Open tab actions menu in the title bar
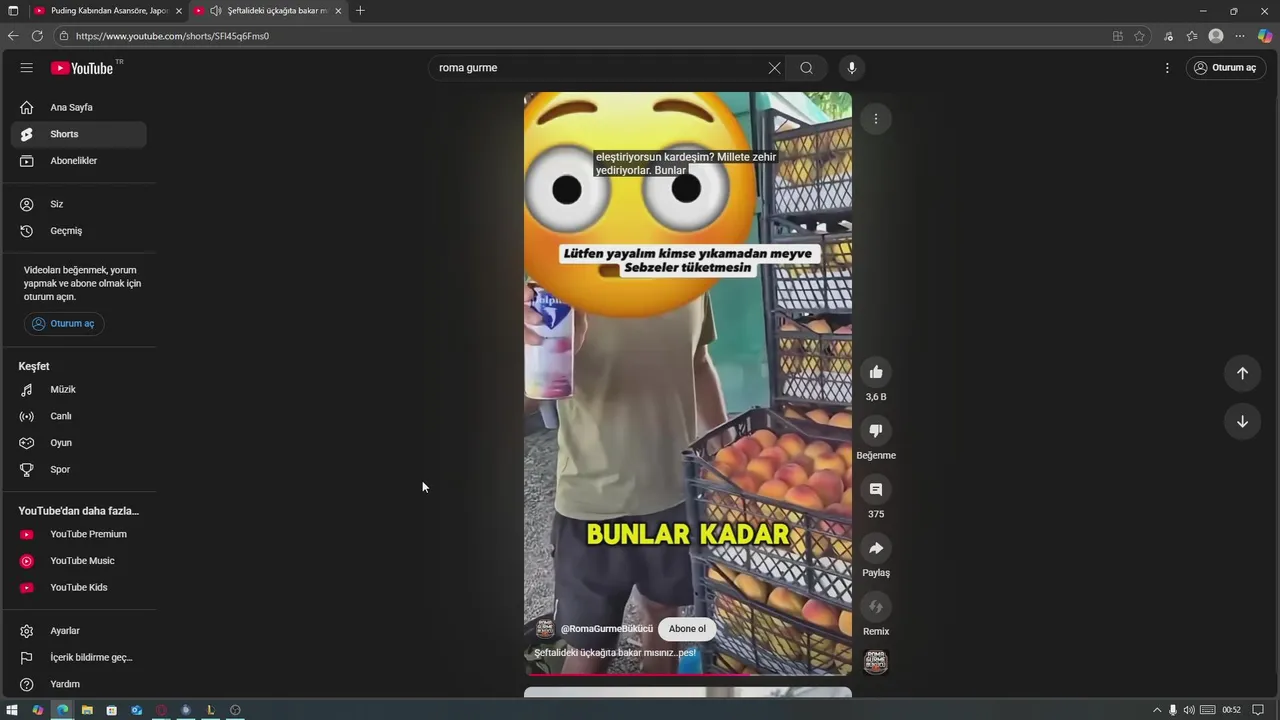The width and height of the screenshot is (1280, 720). tap(13, 11)
